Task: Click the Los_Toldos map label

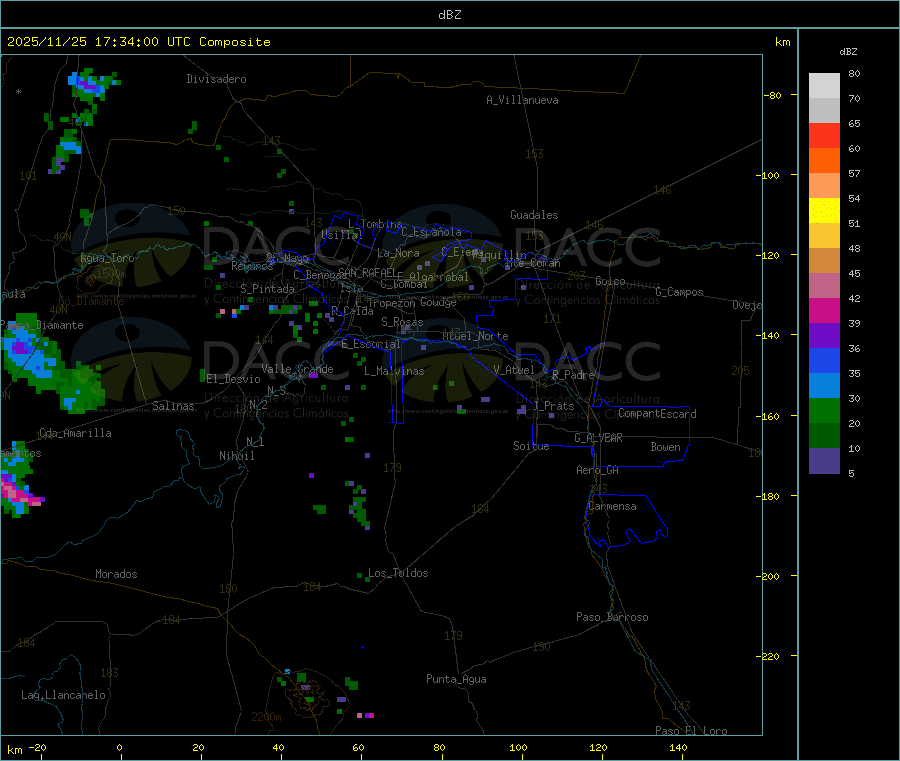Action: click(398, 573)
